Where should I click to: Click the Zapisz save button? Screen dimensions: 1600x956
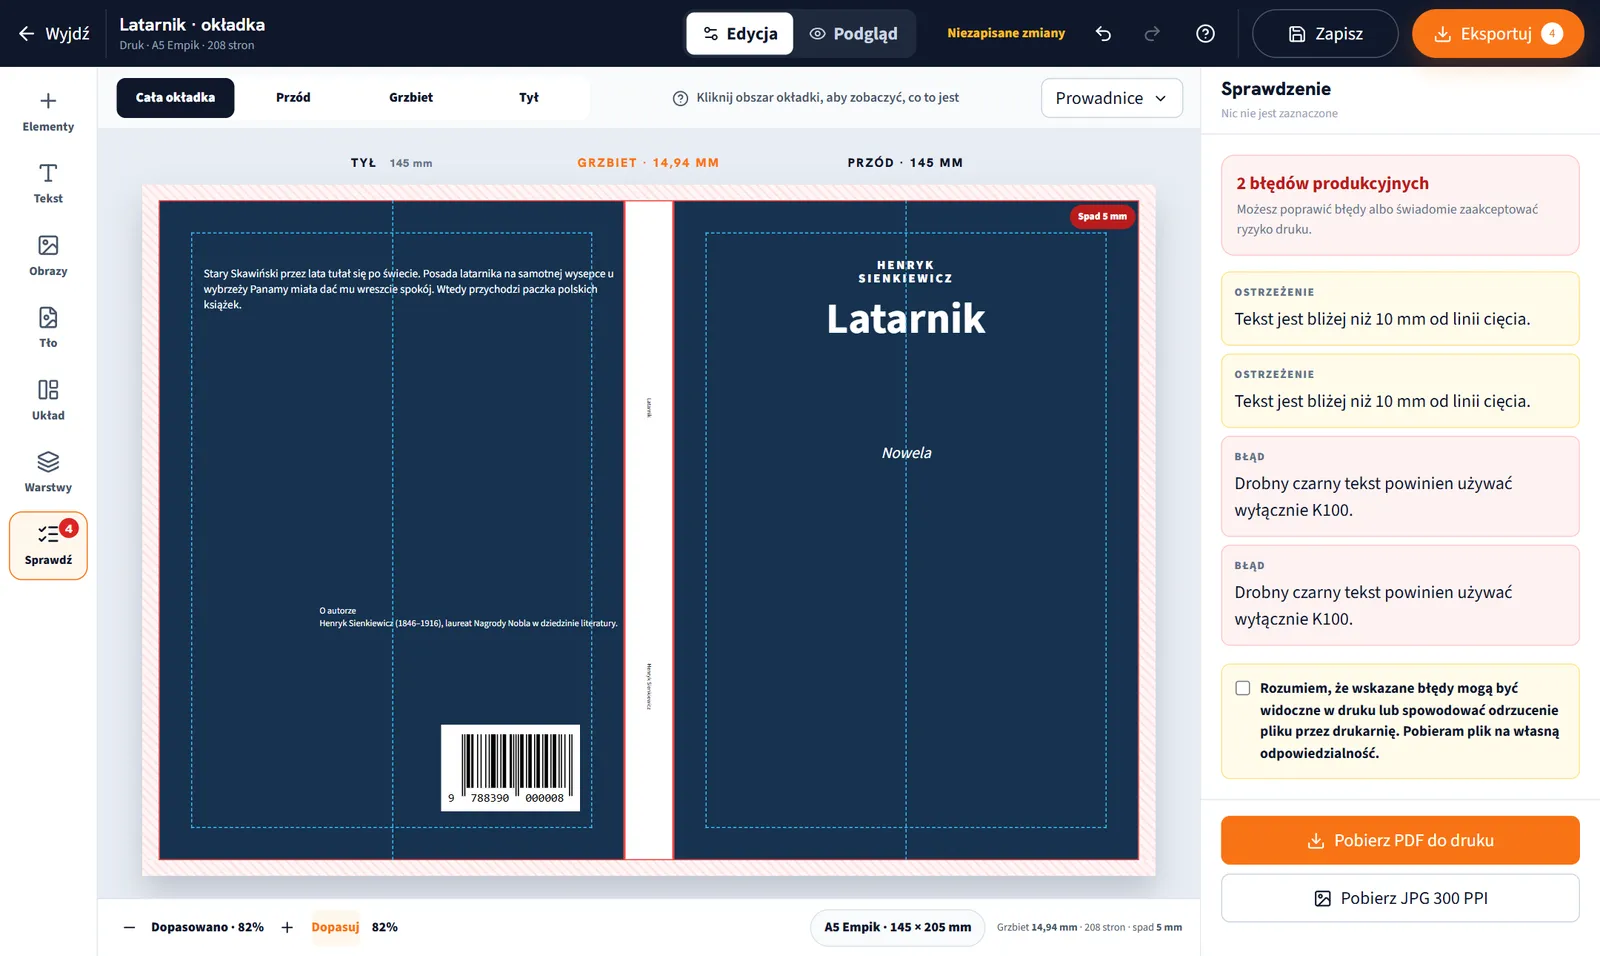1325,34
